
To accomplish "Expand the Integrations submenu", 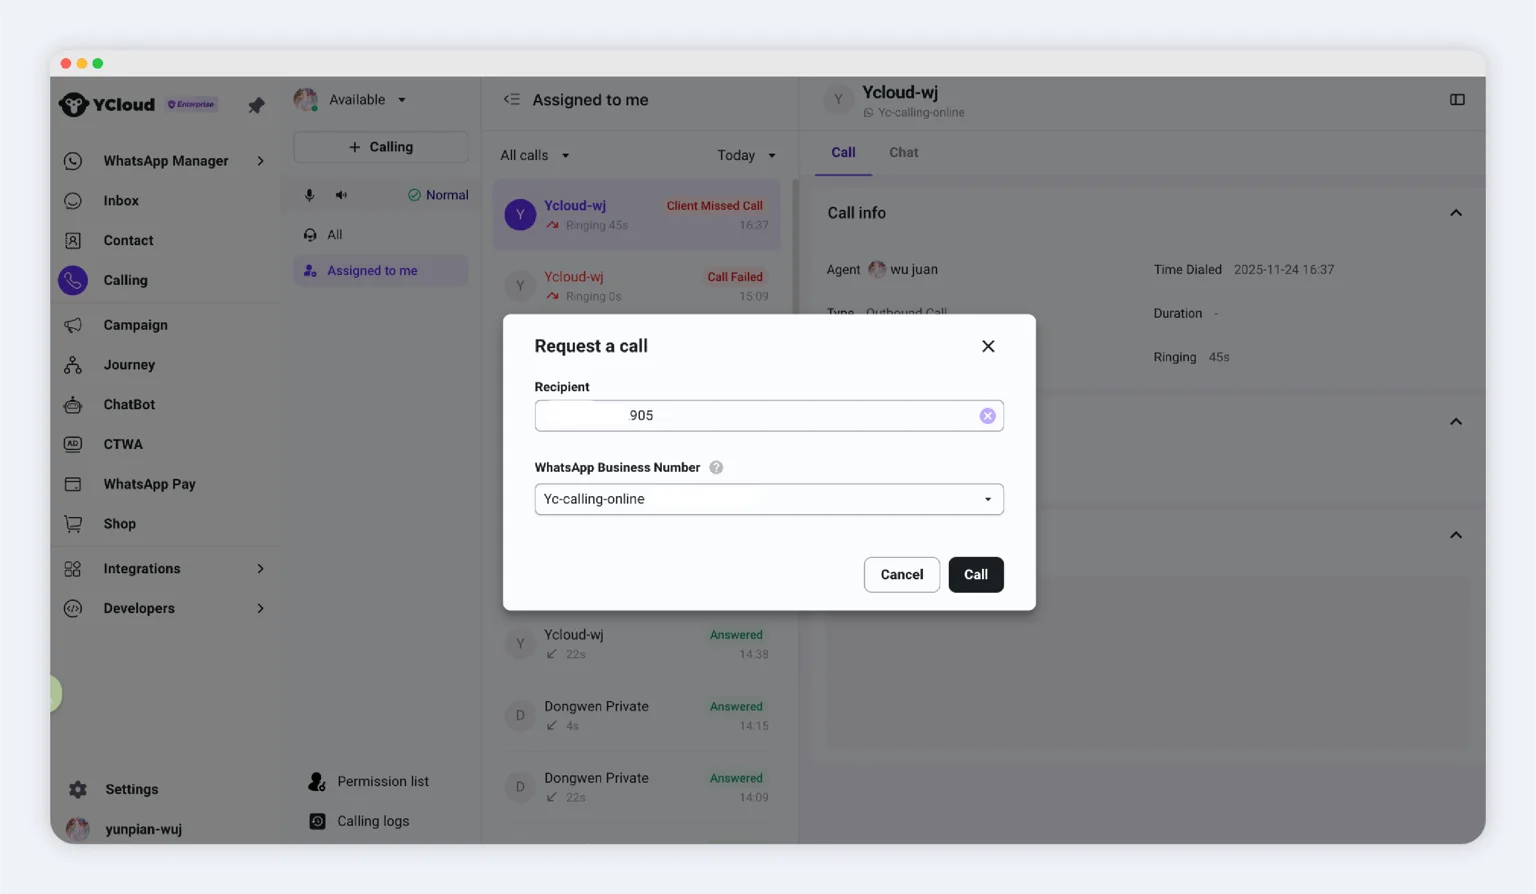I will tap(260, 569).
